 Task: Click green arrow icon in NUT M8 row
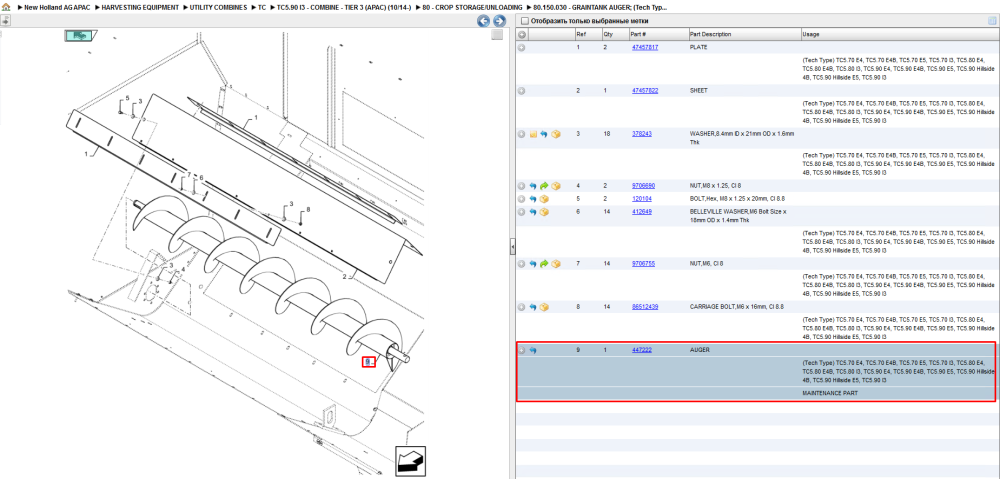[x=544, y=186]
